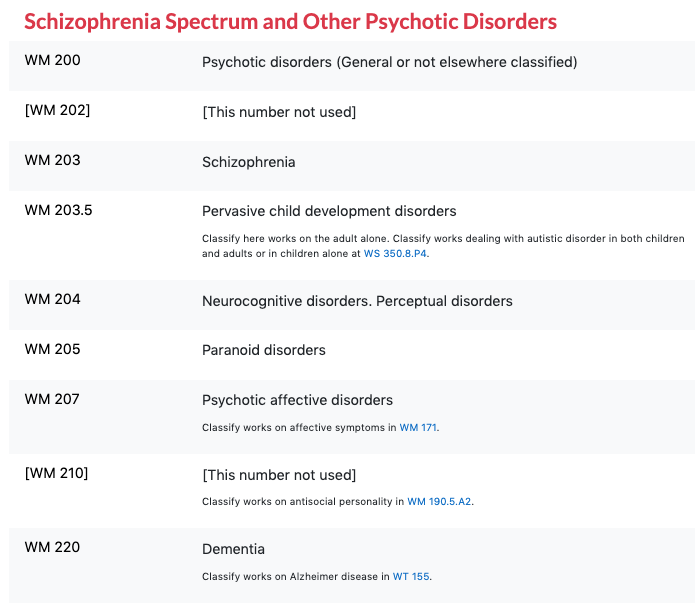Select the WM 204 class number

pos(52,299)
